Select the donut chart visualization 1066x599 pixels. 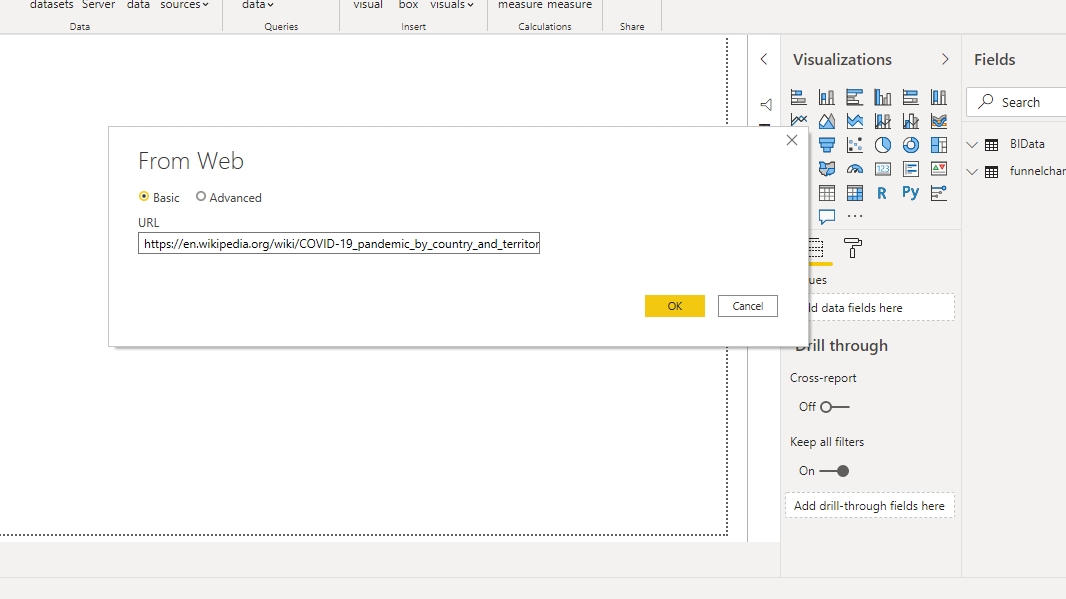tap(911, 145)
